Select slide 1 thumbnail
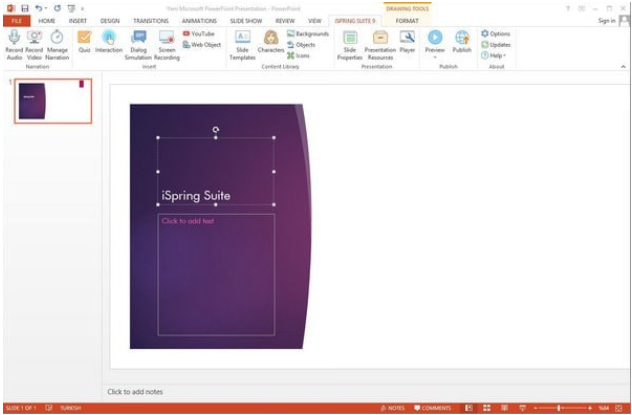This screenshot has width=632, height=415. [53, 100]
